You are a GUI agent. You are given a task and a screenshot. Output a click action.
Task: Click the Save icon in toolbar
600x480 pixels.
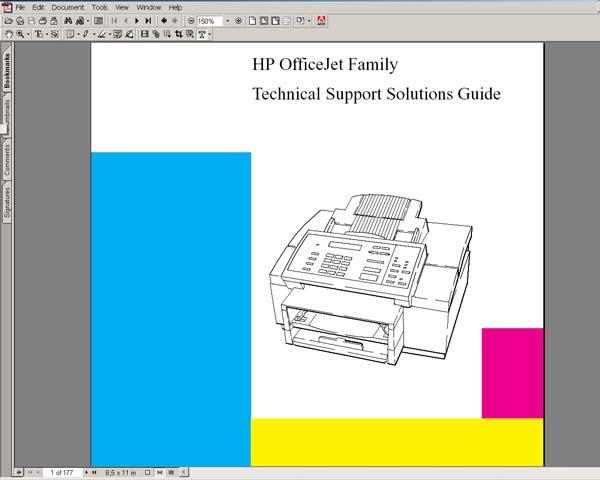coord(31,21)
